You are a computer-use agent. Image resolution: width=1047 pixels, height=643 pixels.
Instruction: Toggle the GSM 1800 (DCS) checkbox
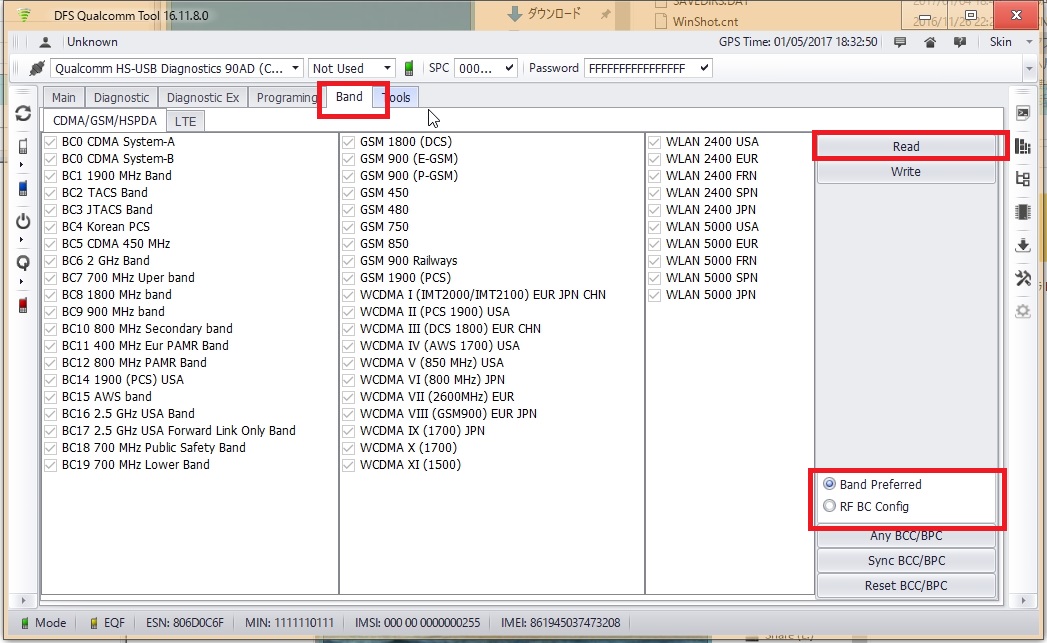[x=349, y=142]
